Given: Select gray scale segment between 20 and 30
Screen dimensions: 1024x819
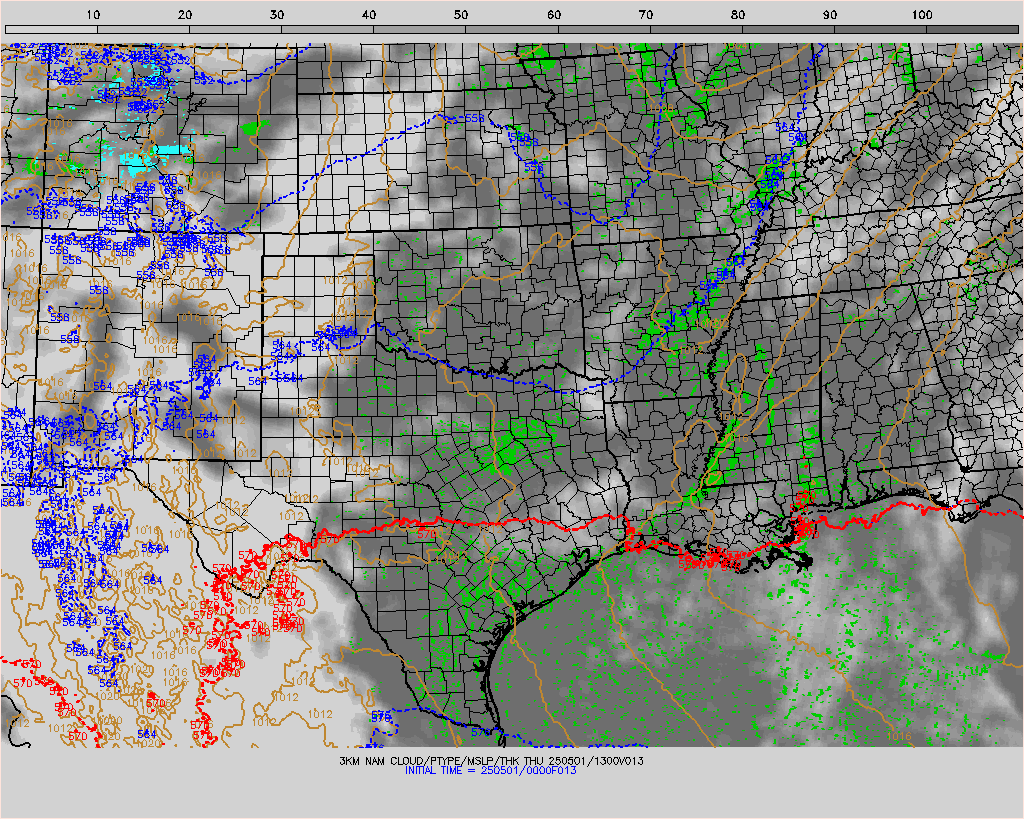Looking at the screenshot, I should tap(235, 29).
